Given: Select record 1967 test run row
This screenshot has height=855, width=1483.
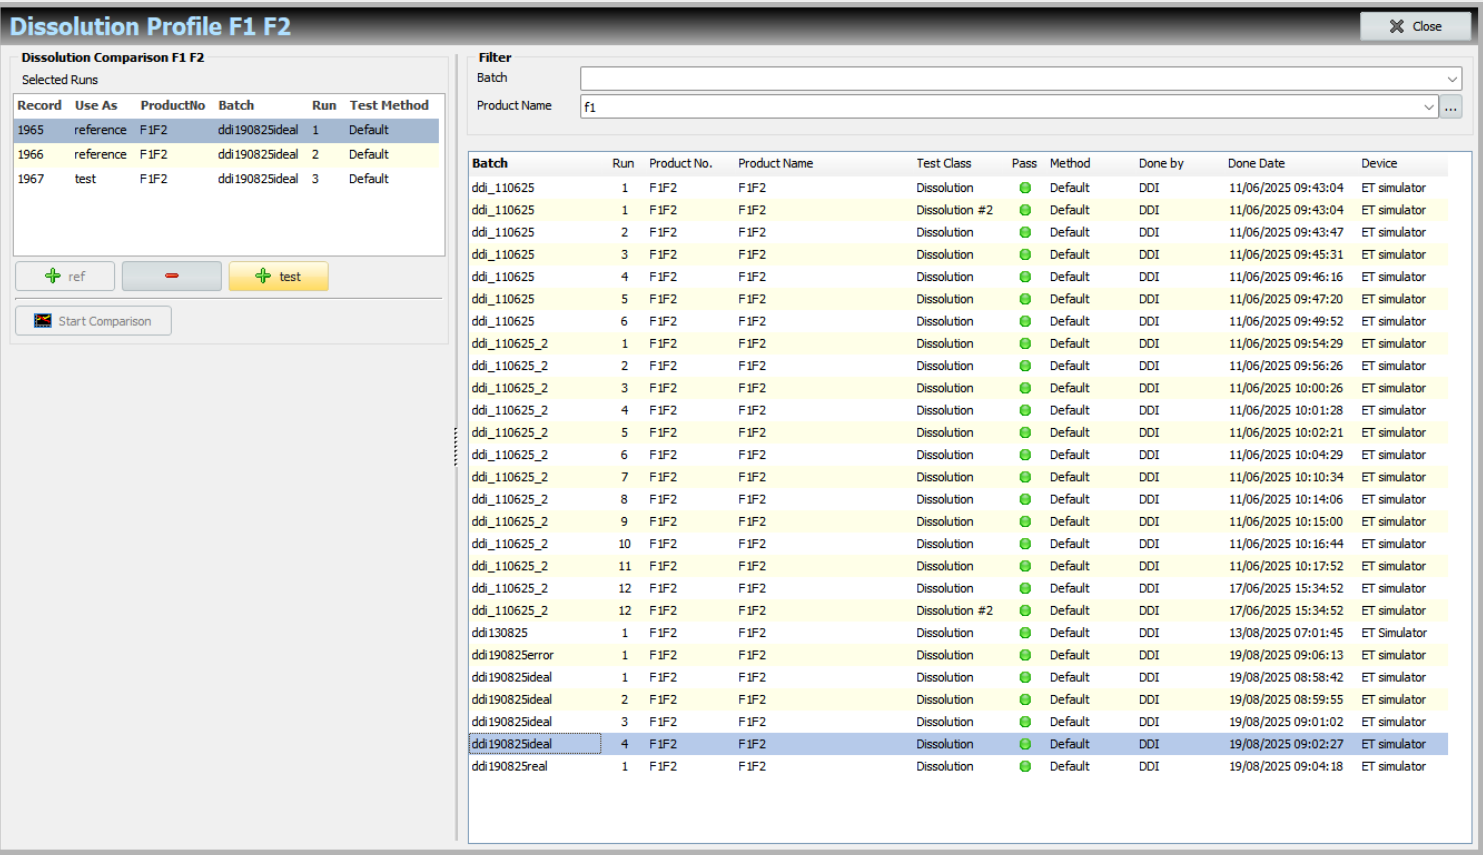Looking at the screenshot, I should click(x=226, y=179).
